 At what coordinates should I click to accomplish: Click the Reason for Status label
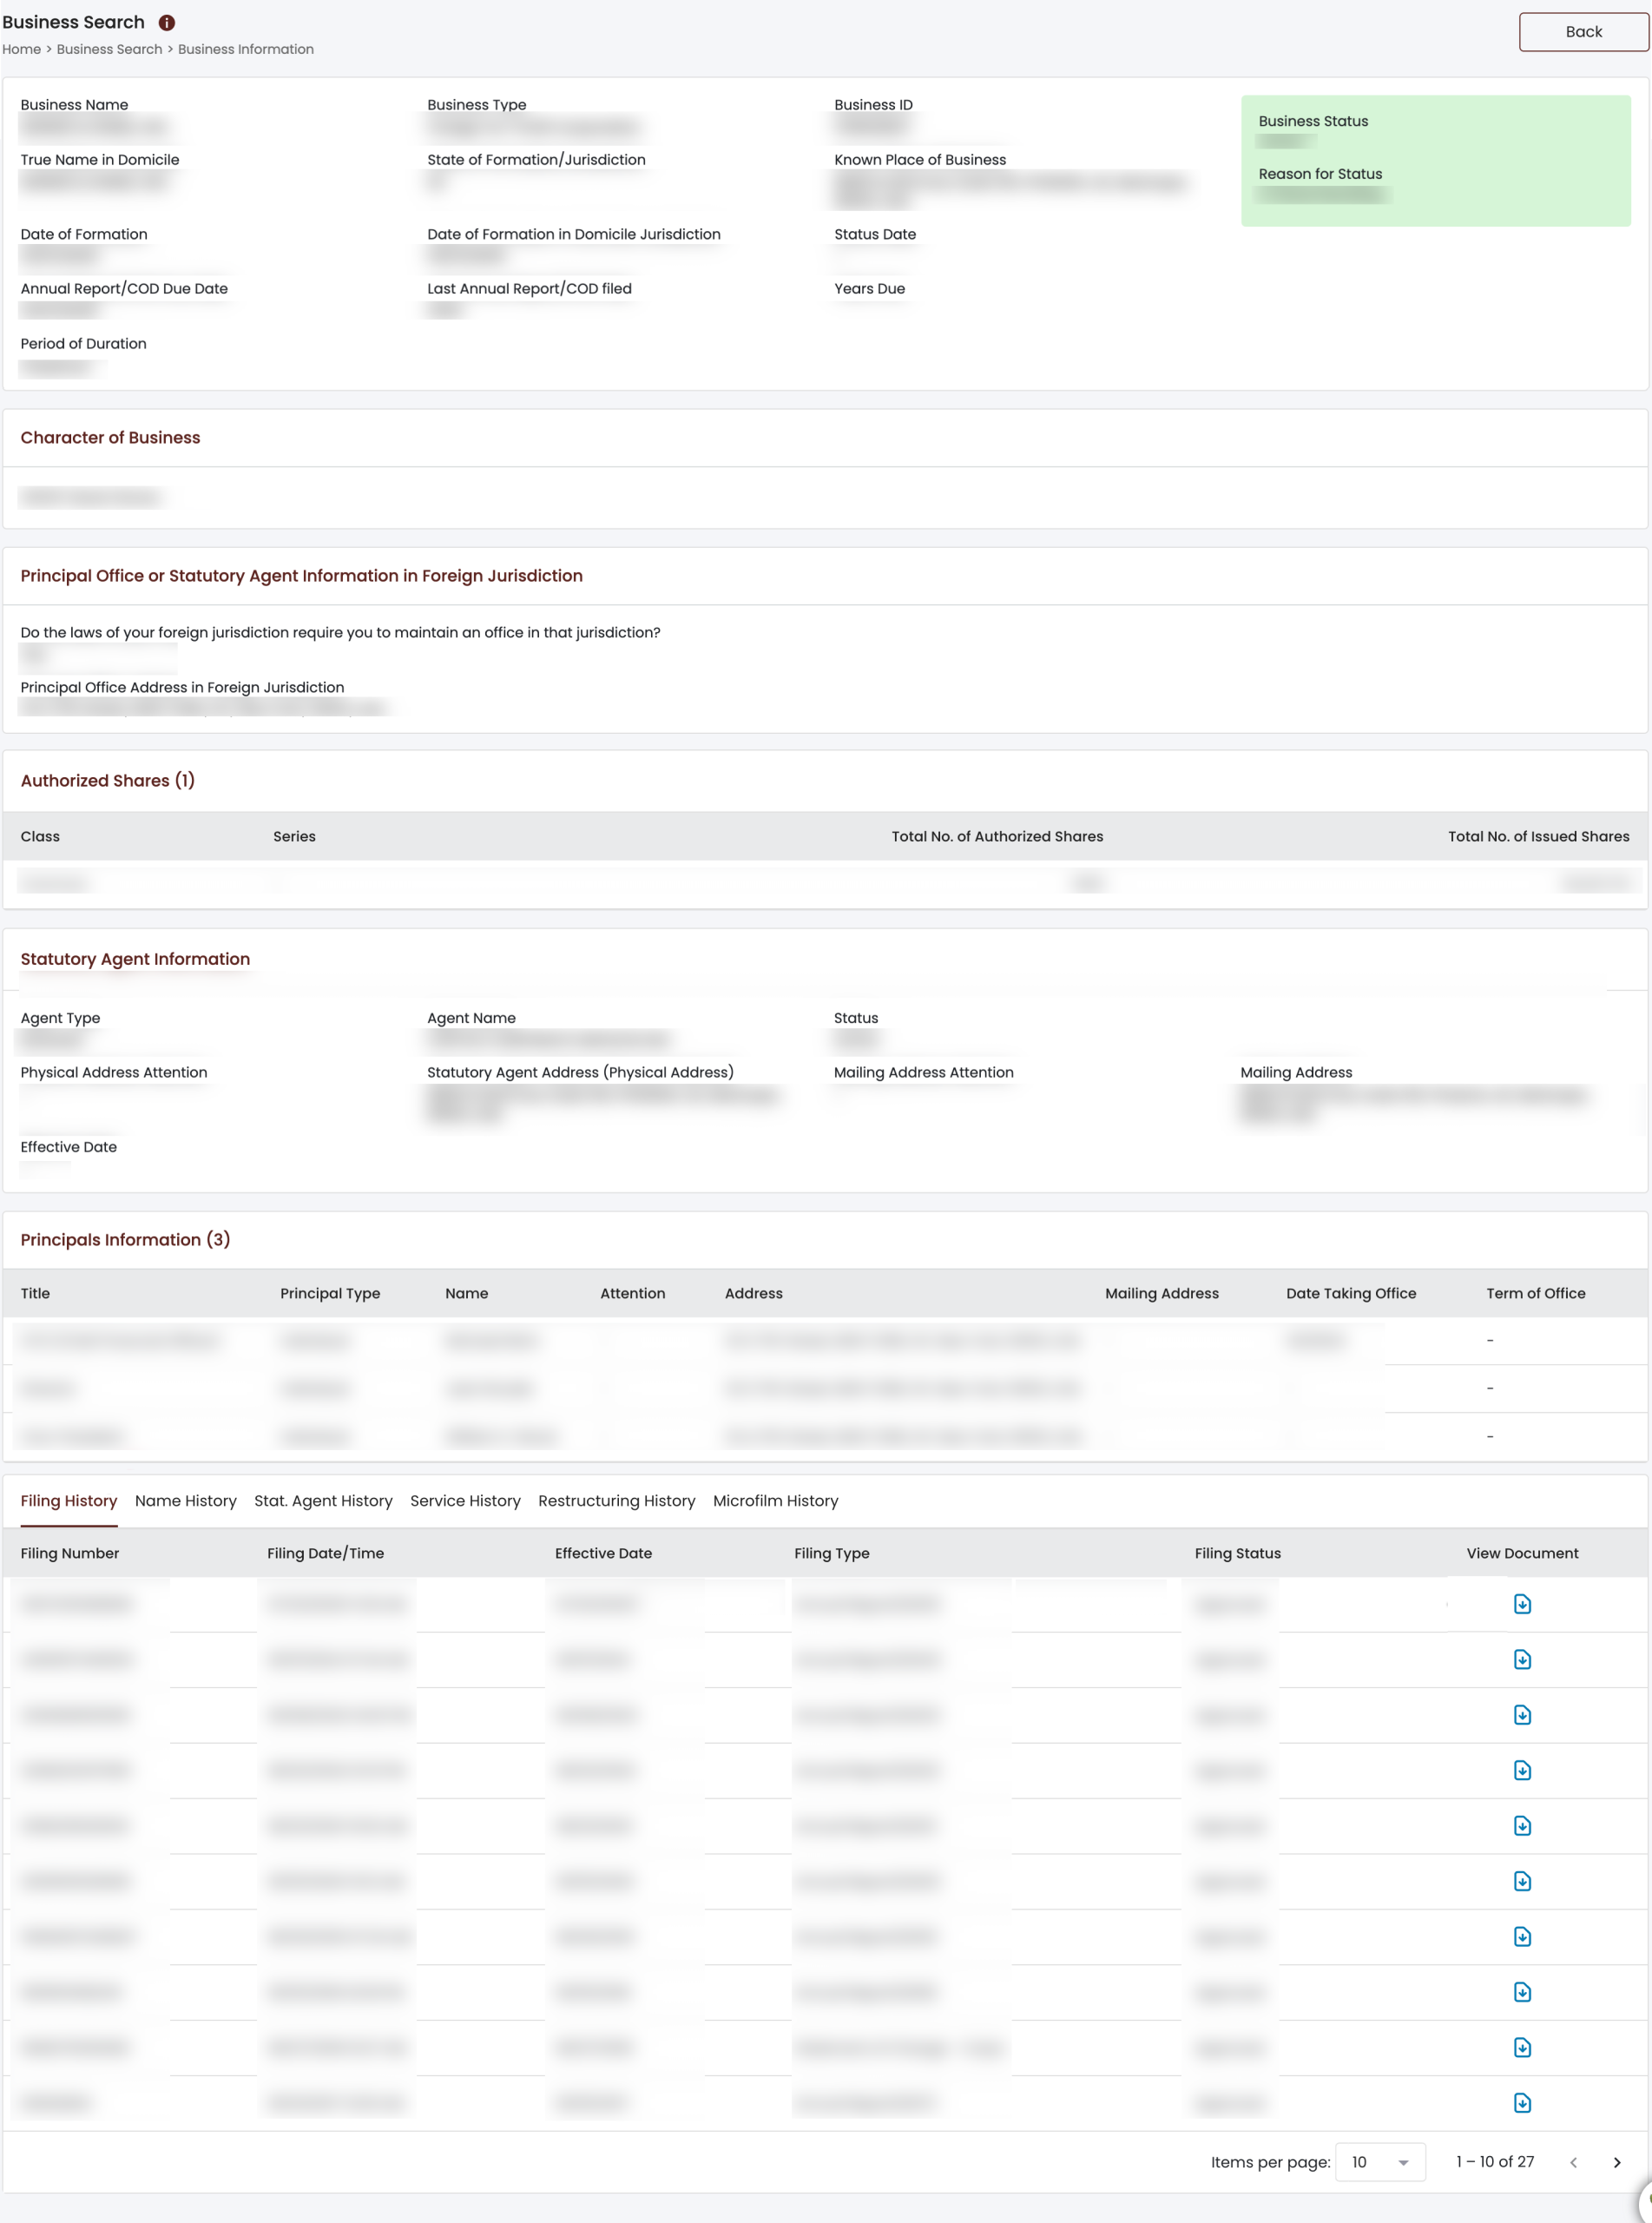point(1320,174)
